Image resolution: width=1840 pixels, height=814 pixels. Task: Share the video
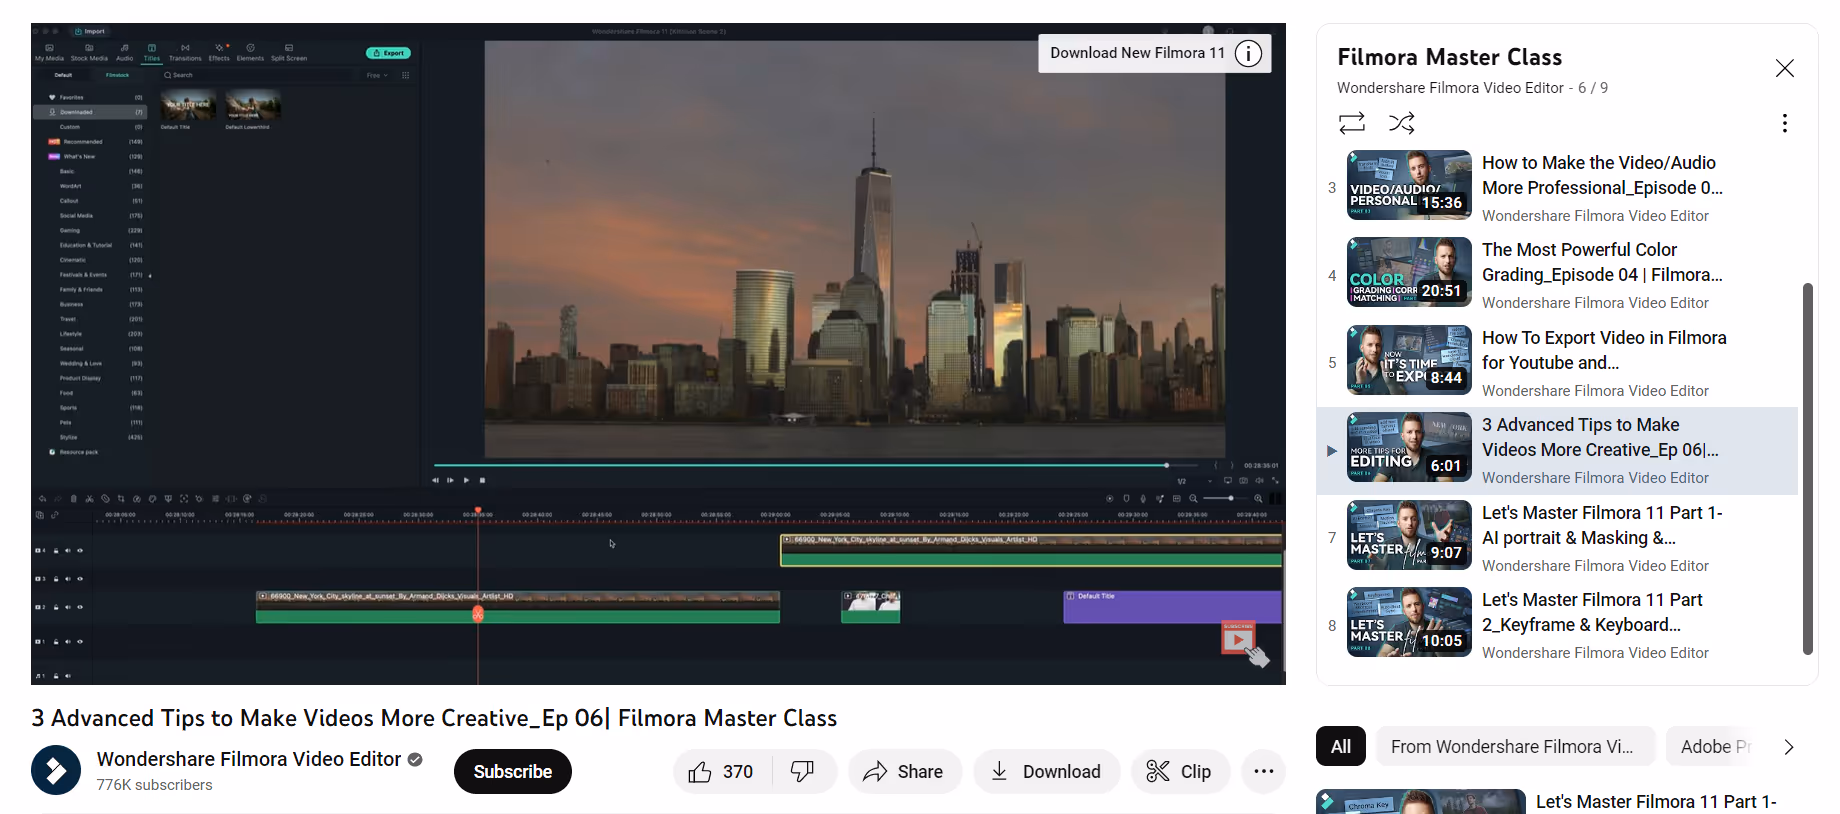(x=904, y=771)
